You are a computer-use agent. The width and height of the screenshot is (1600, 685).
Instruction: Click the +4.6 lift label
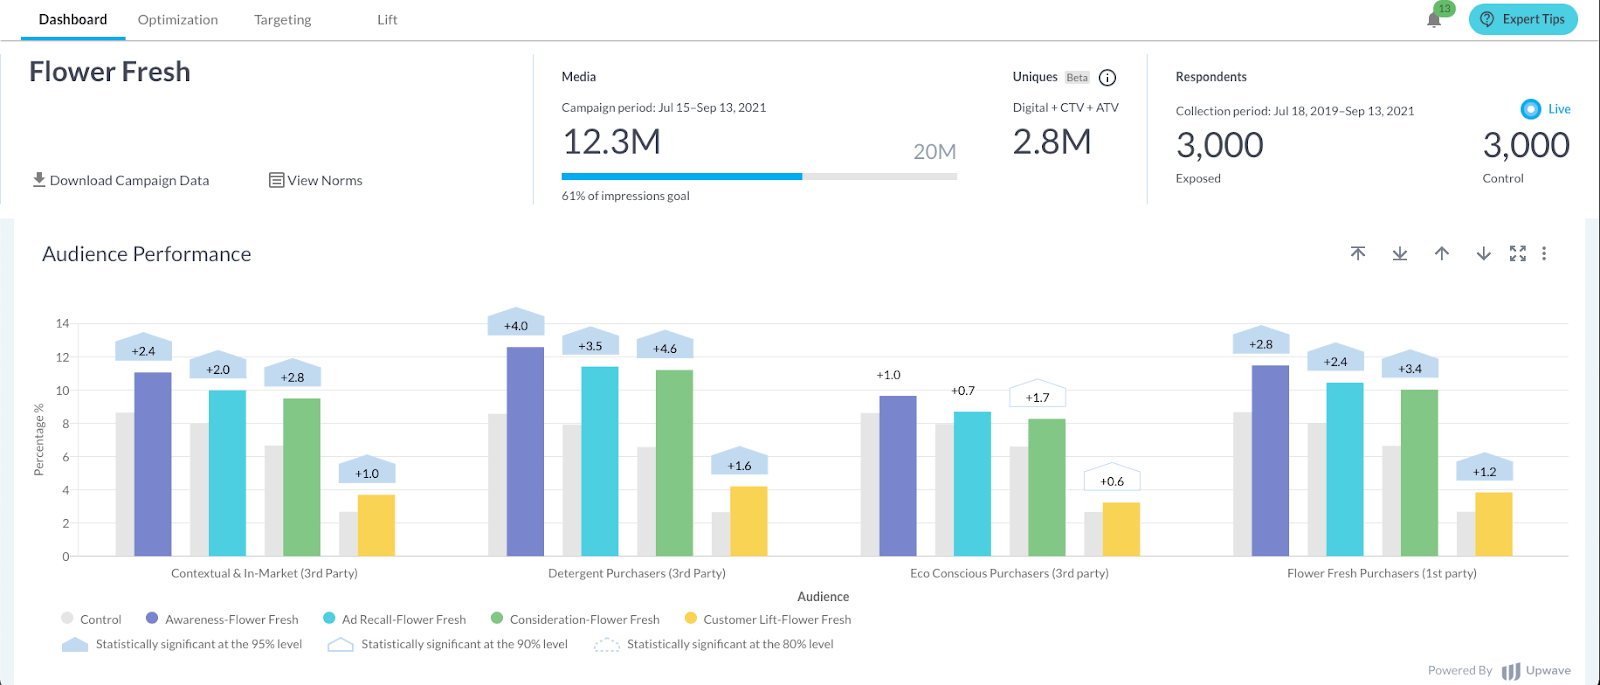(665, 345)
